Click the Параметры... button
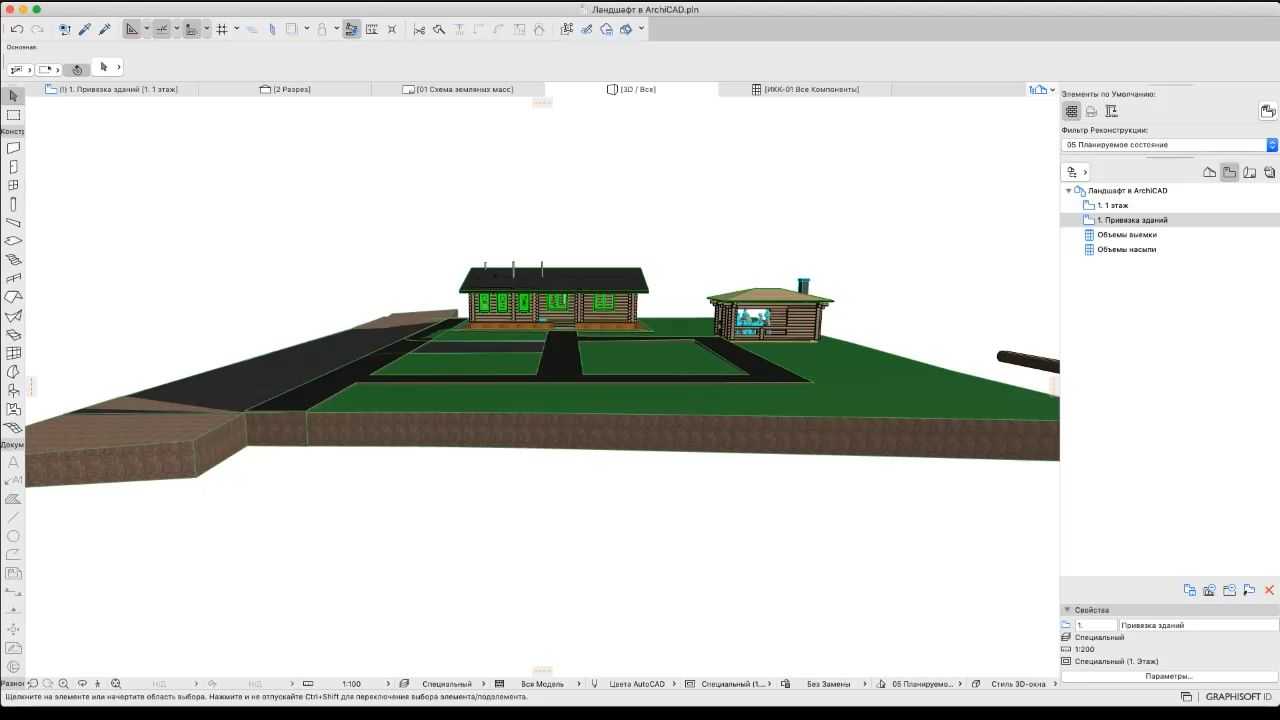This screenshot has height=720, width=1280. coord(1169,676)
